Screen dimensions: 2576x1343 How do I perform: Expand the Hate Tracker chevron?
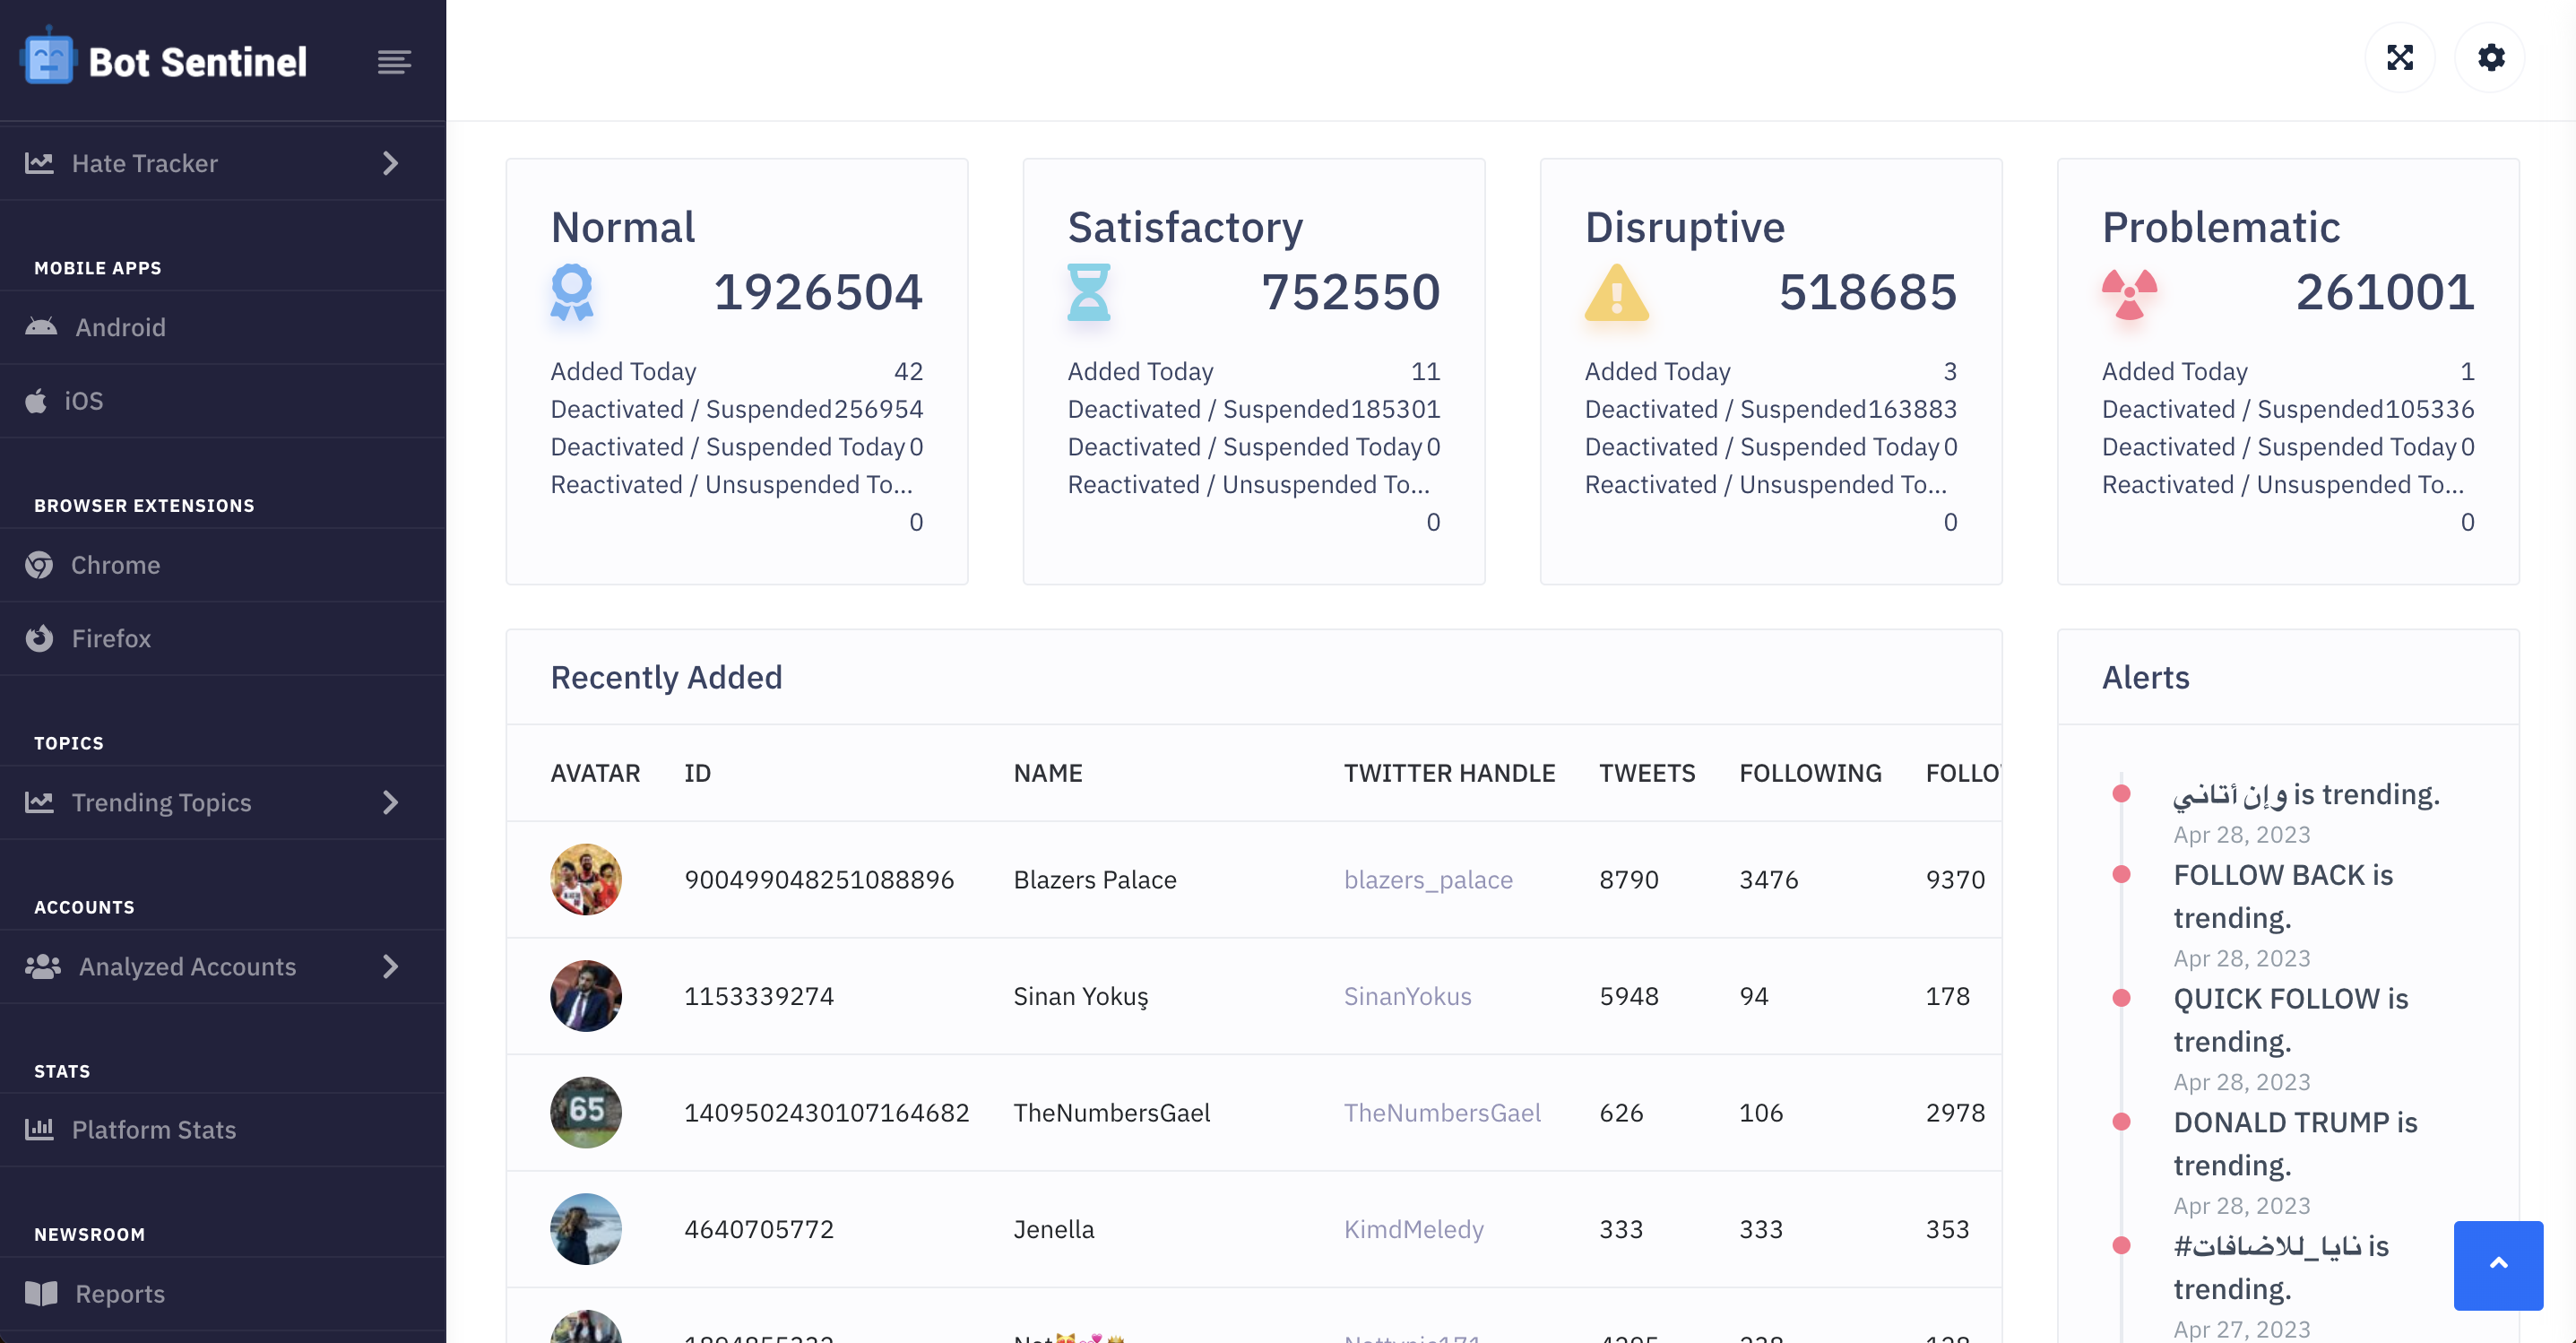[391, 163]
